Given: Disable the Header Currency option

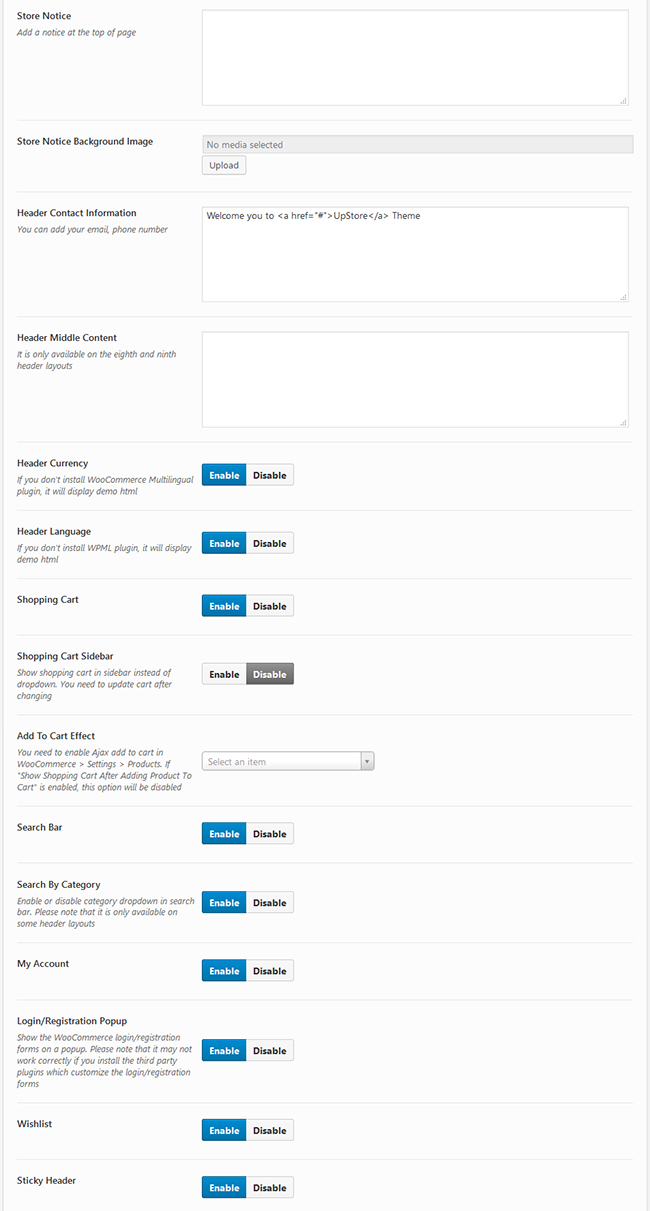Looking at the screenshot, I should coord(270,475).
